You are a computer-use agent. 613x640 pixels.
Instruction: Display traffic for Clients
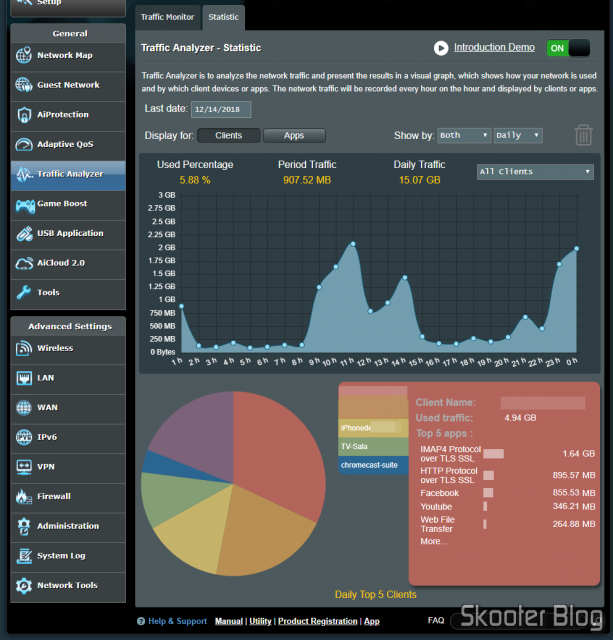229,136
